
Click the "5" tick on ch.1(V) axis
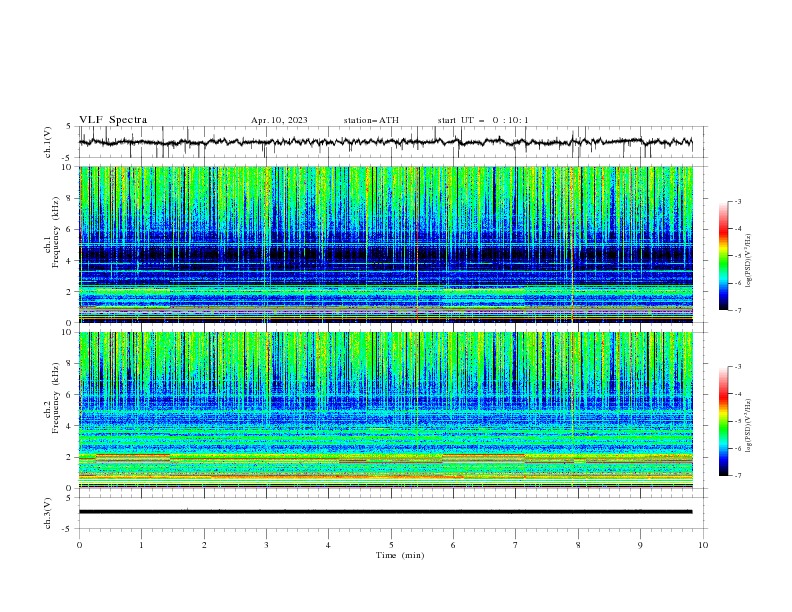tap(70, 126)
